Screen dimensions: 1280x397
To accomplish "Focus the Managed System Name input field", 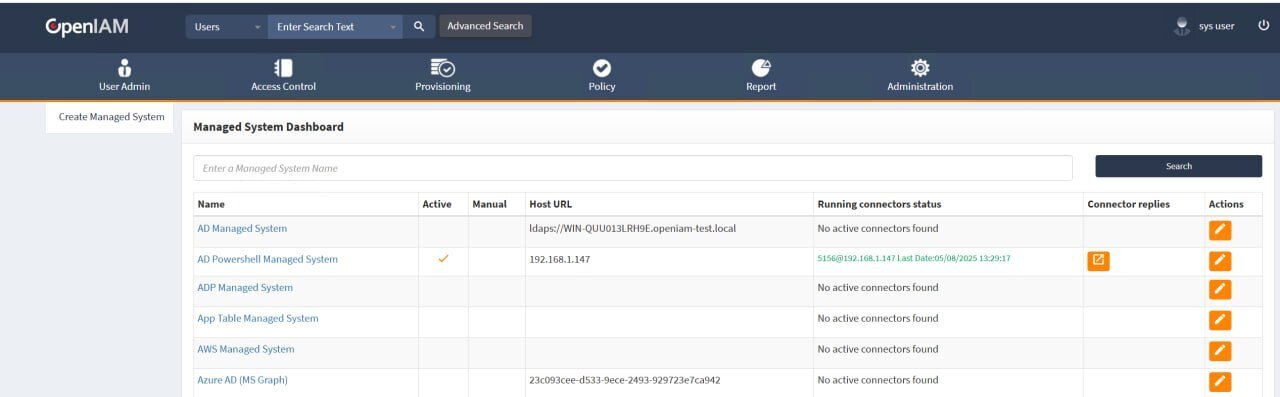I will (633, 168).
